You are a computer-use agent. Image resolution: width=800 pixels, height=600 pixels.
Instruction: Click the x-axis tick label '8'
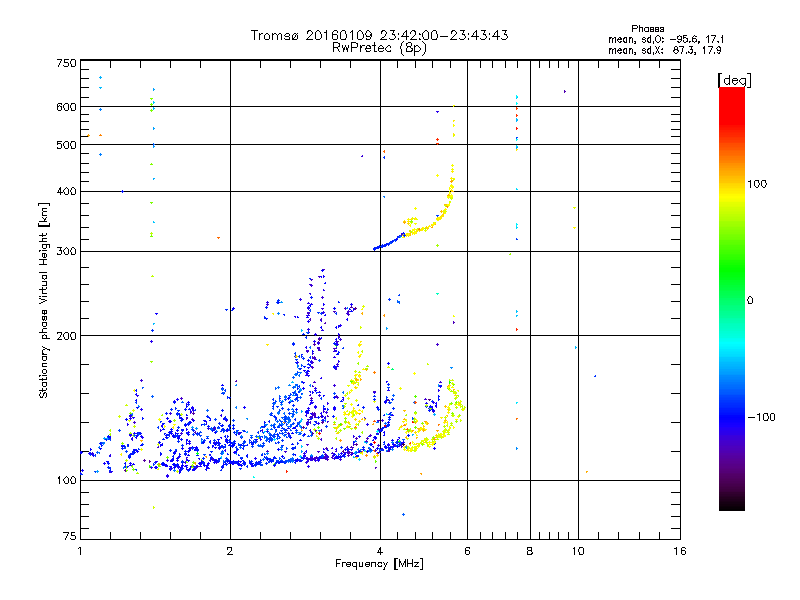(530, 551)
